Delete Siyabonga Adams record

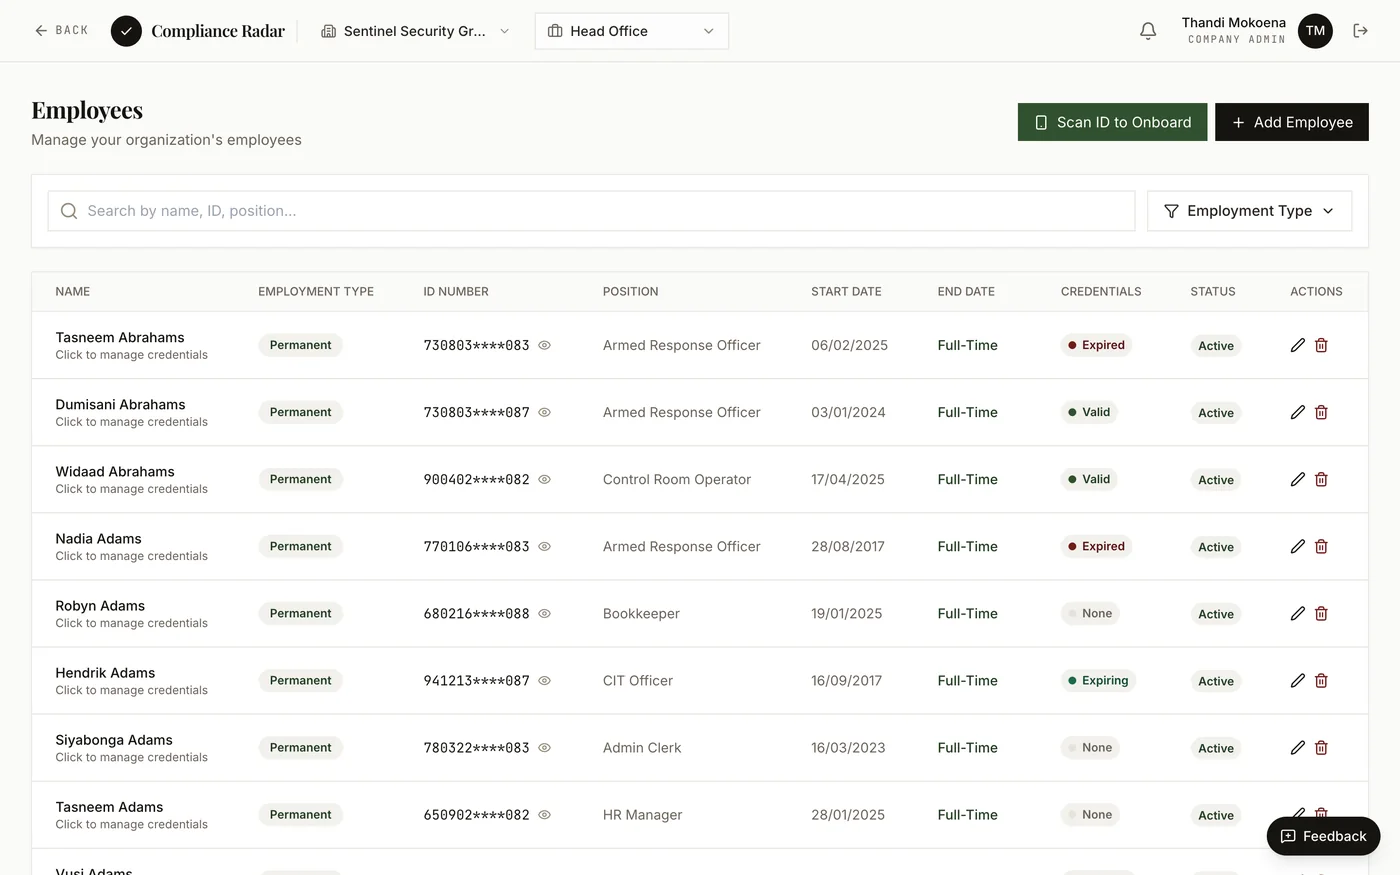pyautogui.click(x=1321, y=747)
